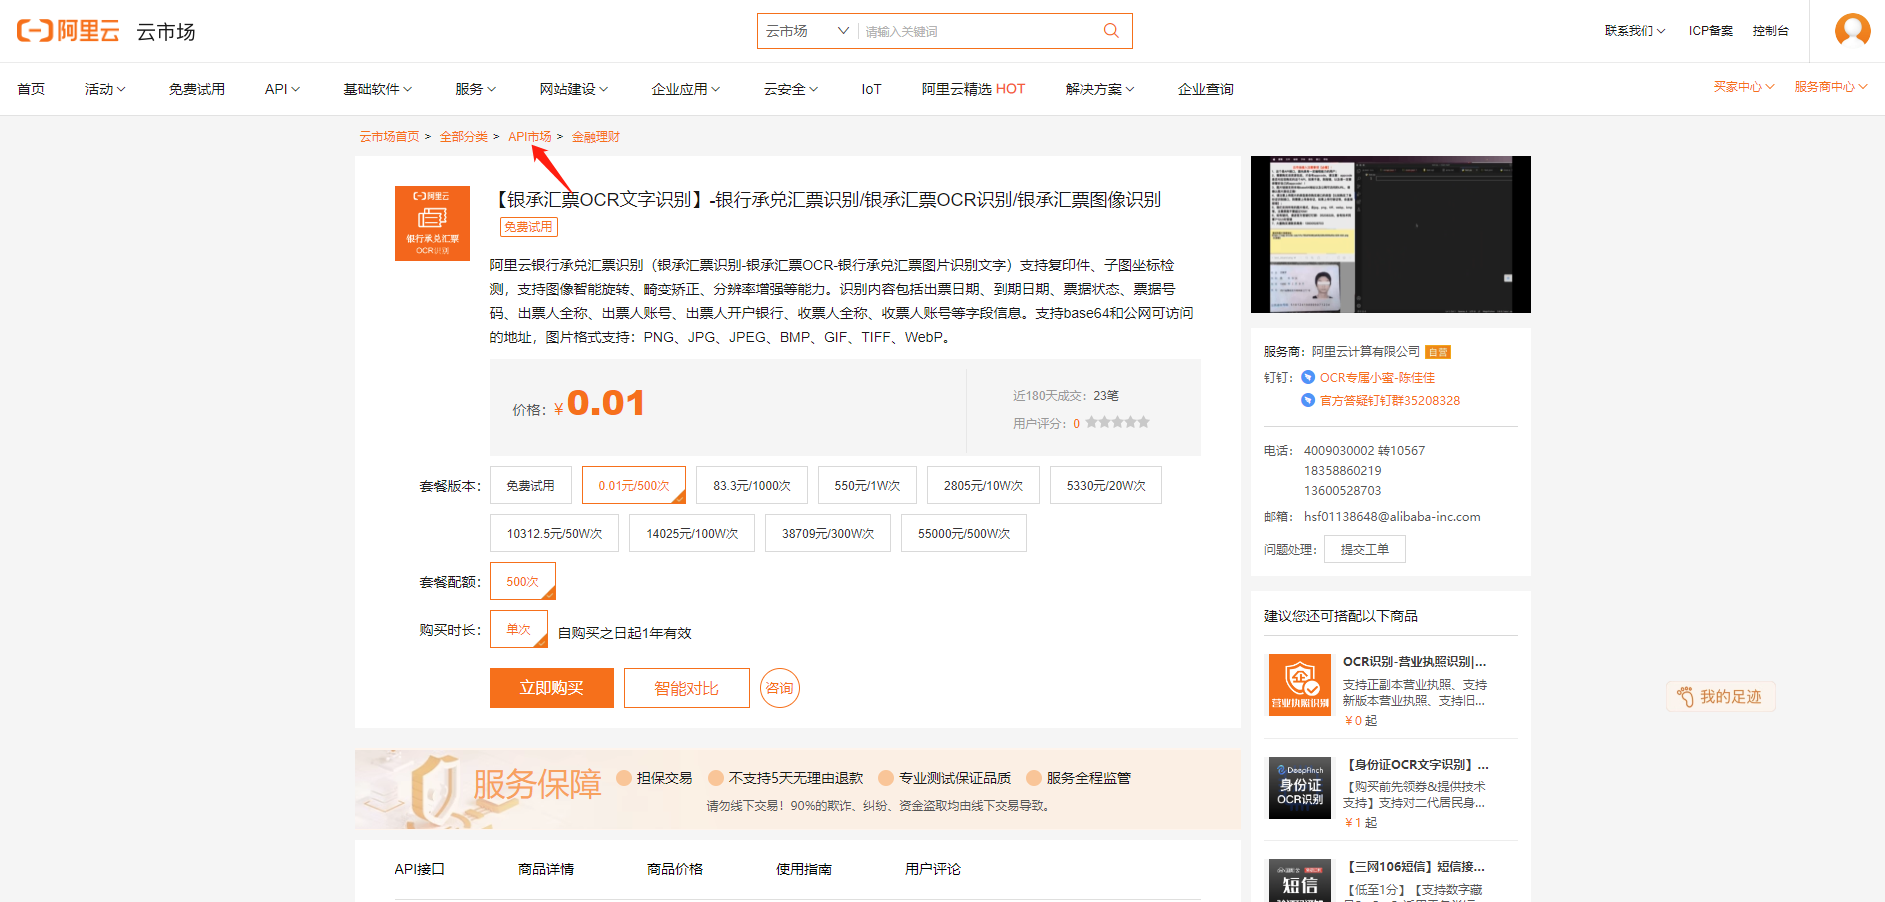Open 我的足迹 footprint widget

tap(1720, 697)
